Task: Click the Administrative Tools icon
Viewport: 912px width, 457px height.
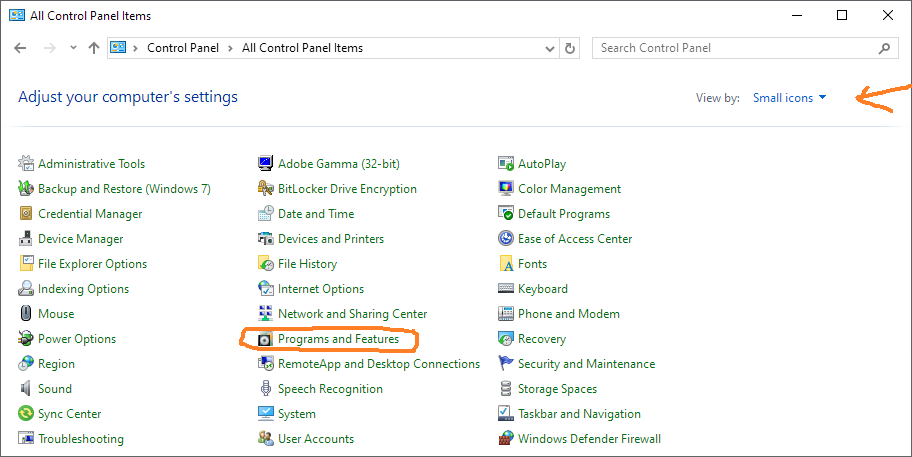Action: [x=26, y=163]
